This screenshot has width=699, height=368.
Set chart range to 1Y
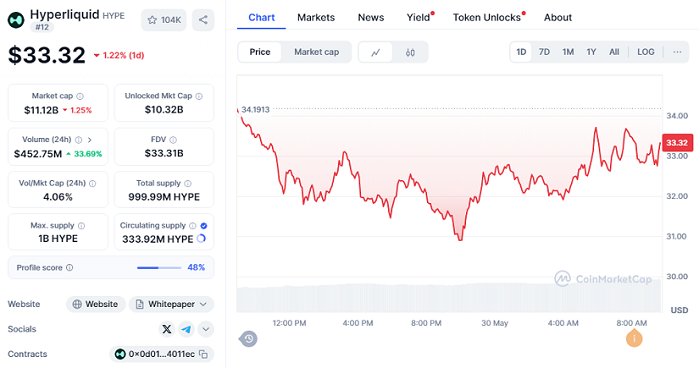591,52
